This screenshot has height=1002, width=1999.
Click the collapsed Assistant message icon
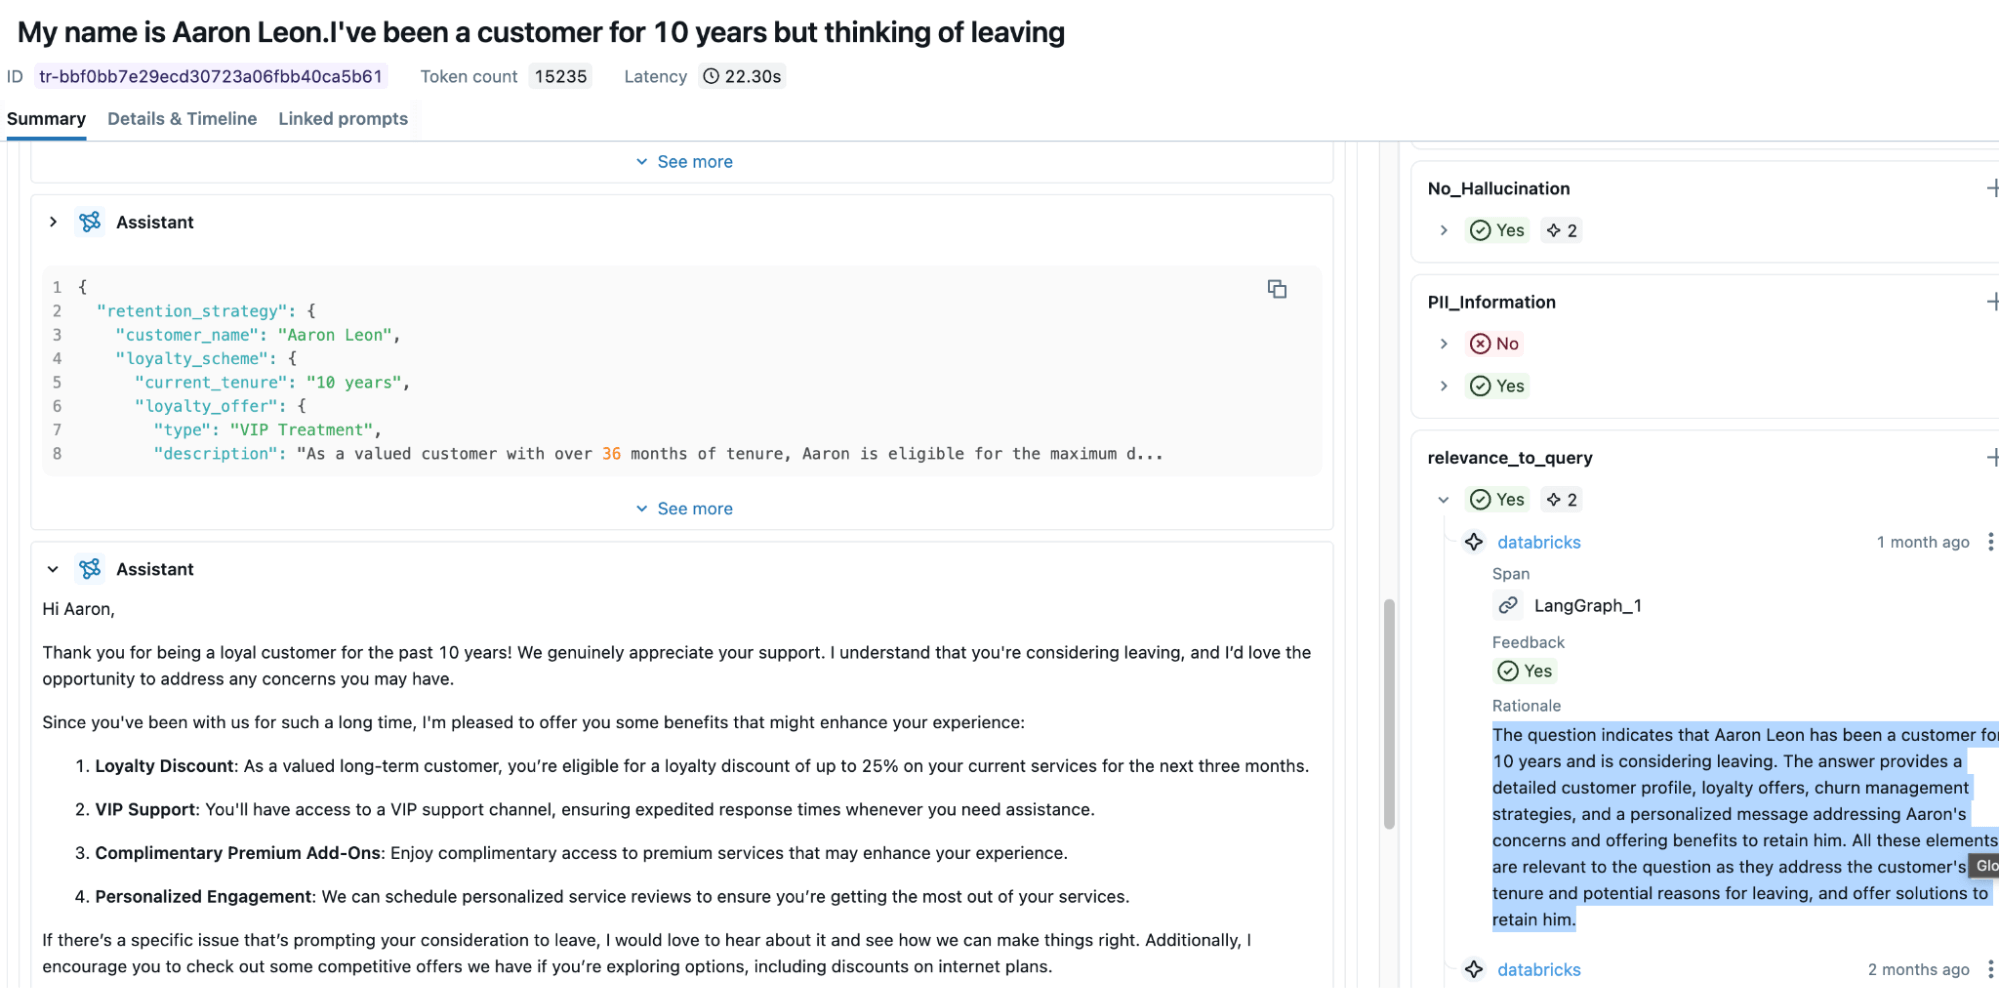click(x=90, y=222)
